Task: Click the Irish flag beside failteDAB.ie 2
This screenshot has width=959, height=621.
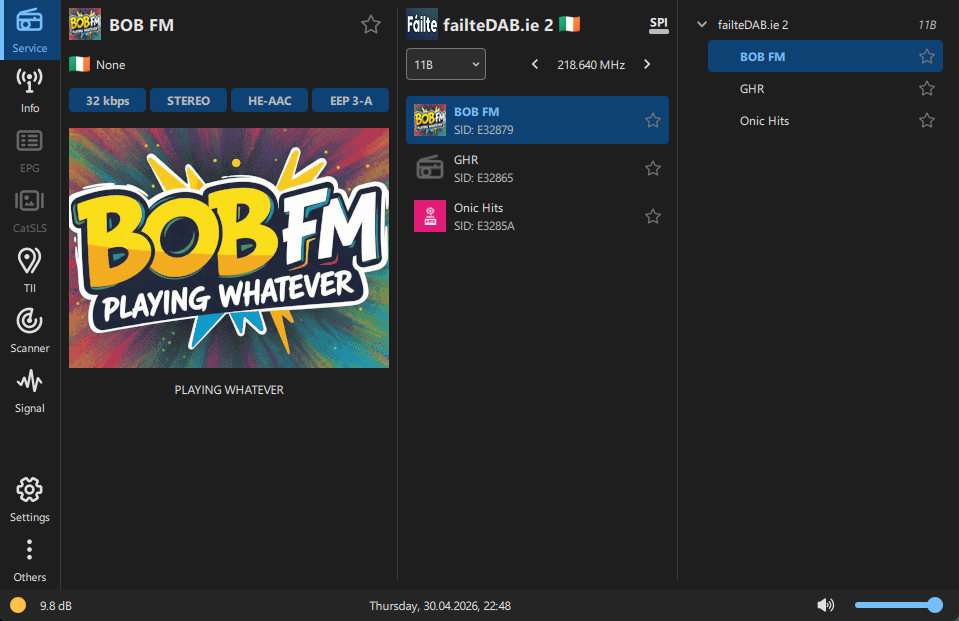Action: point(569,24)
